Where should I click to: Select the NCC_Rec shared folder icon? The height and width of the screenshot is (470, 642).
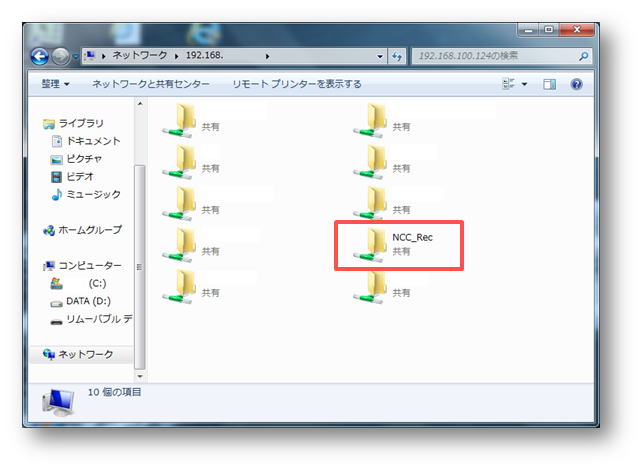pyautogui.click(x=371, y=245)
